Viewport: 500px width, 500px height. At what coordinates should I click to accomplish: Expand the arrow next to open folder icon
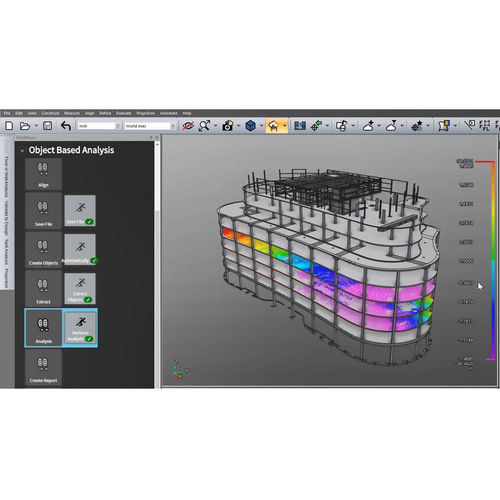(36, 126)
